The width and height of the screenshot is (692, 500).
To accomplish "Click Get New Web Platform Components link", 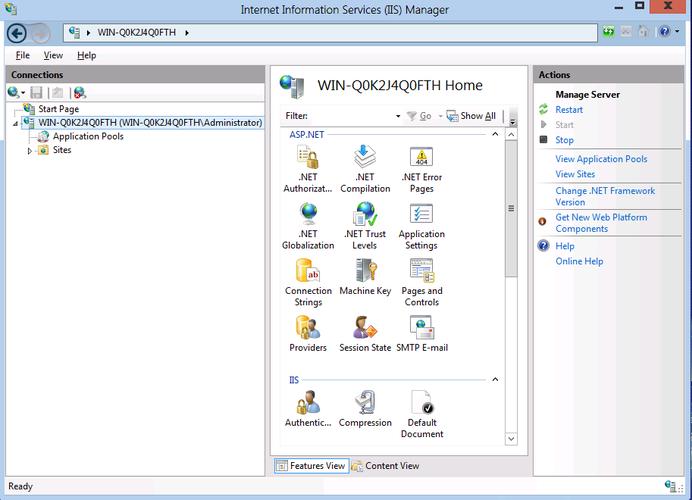I will coord(601,223).
